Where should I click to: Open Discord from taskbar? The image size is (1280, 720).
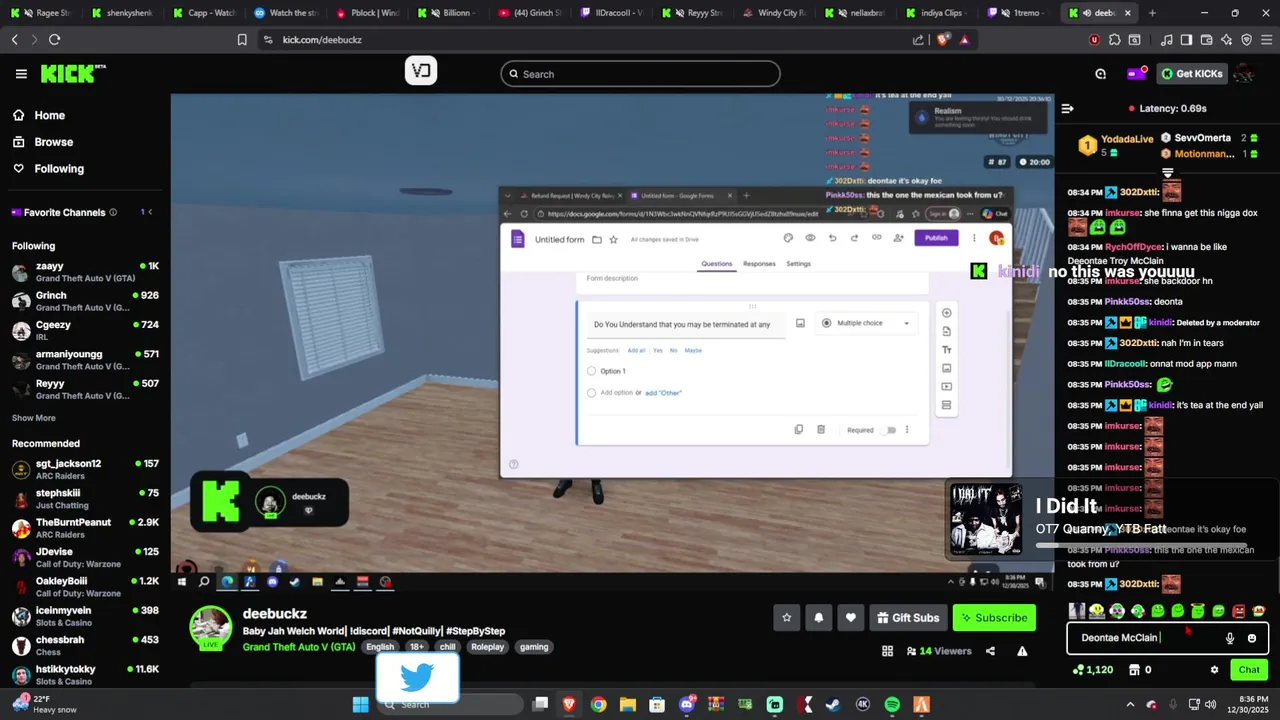[x=687, y=705]
